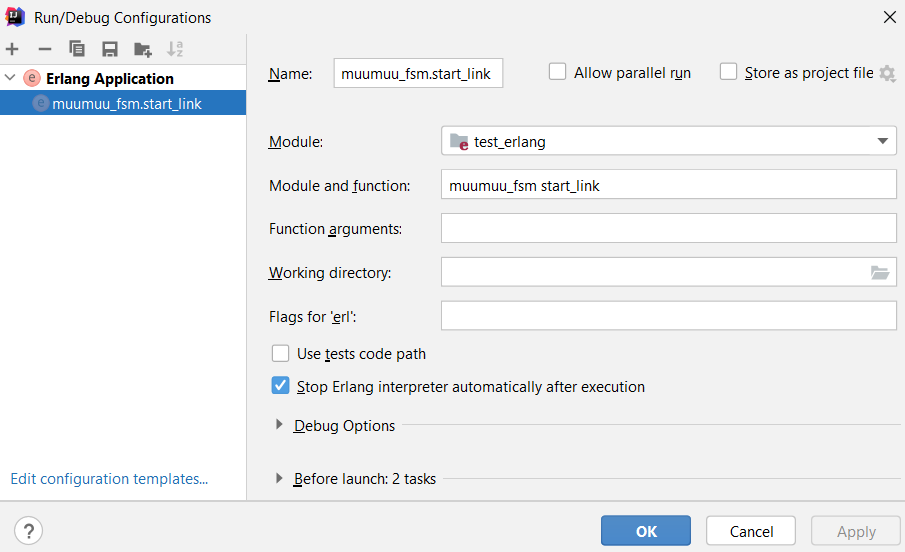Check the Store as project file box
This screenshot has height=552, width=905.
point(729,72)
